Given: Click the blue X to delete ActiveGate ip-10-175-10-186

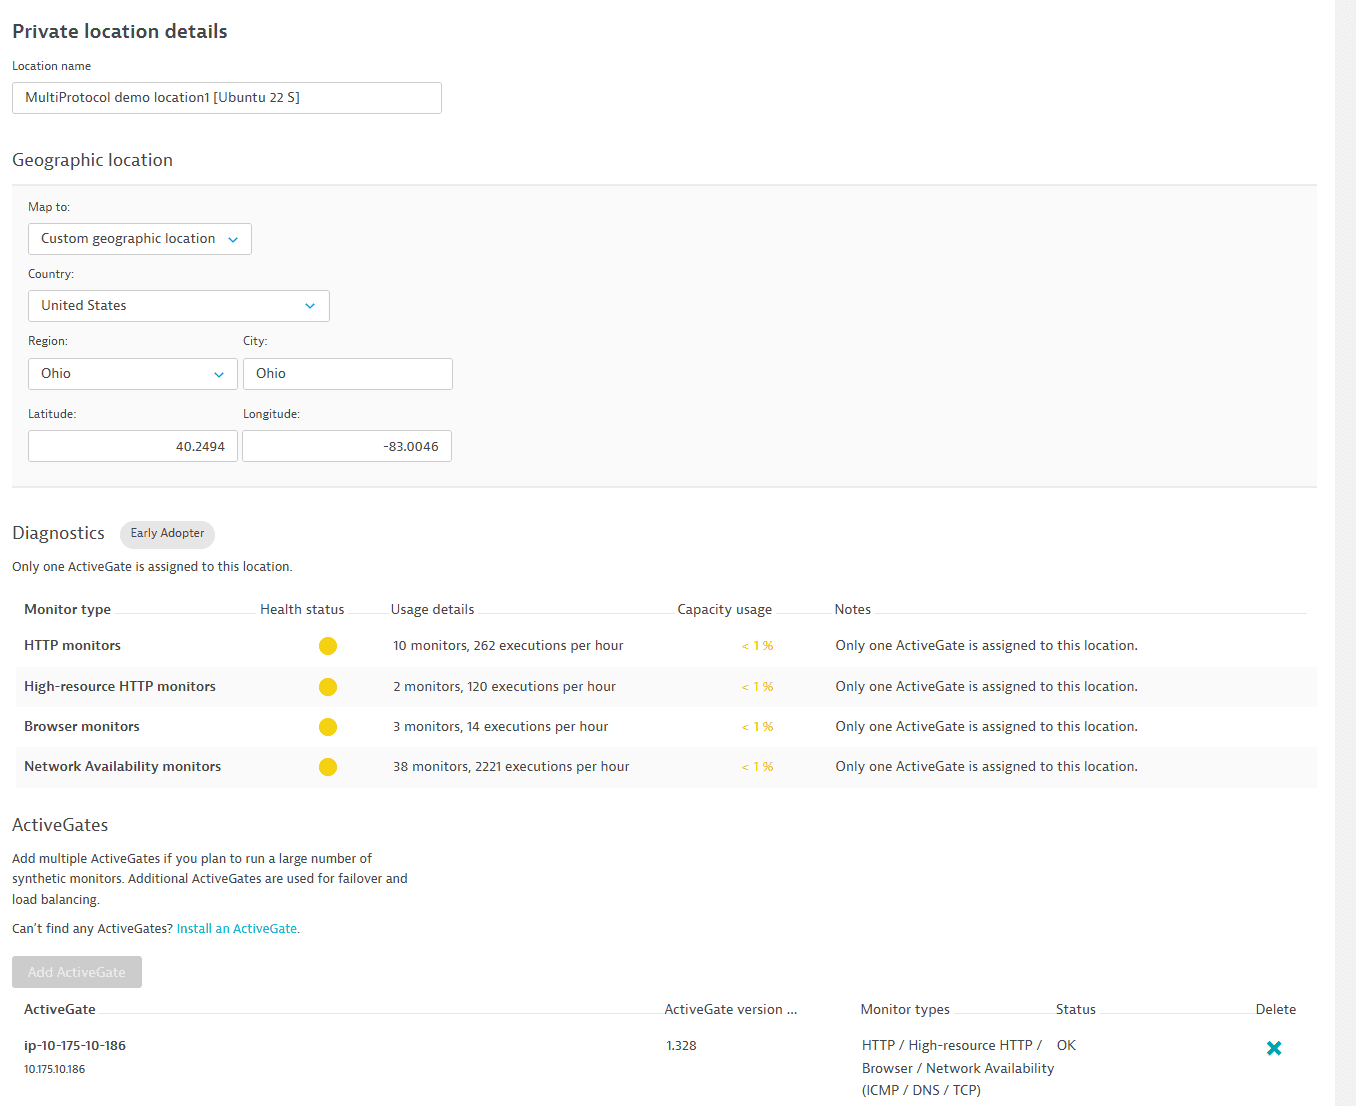Looking at the screenshot, I should [x=1274, y=1048].
